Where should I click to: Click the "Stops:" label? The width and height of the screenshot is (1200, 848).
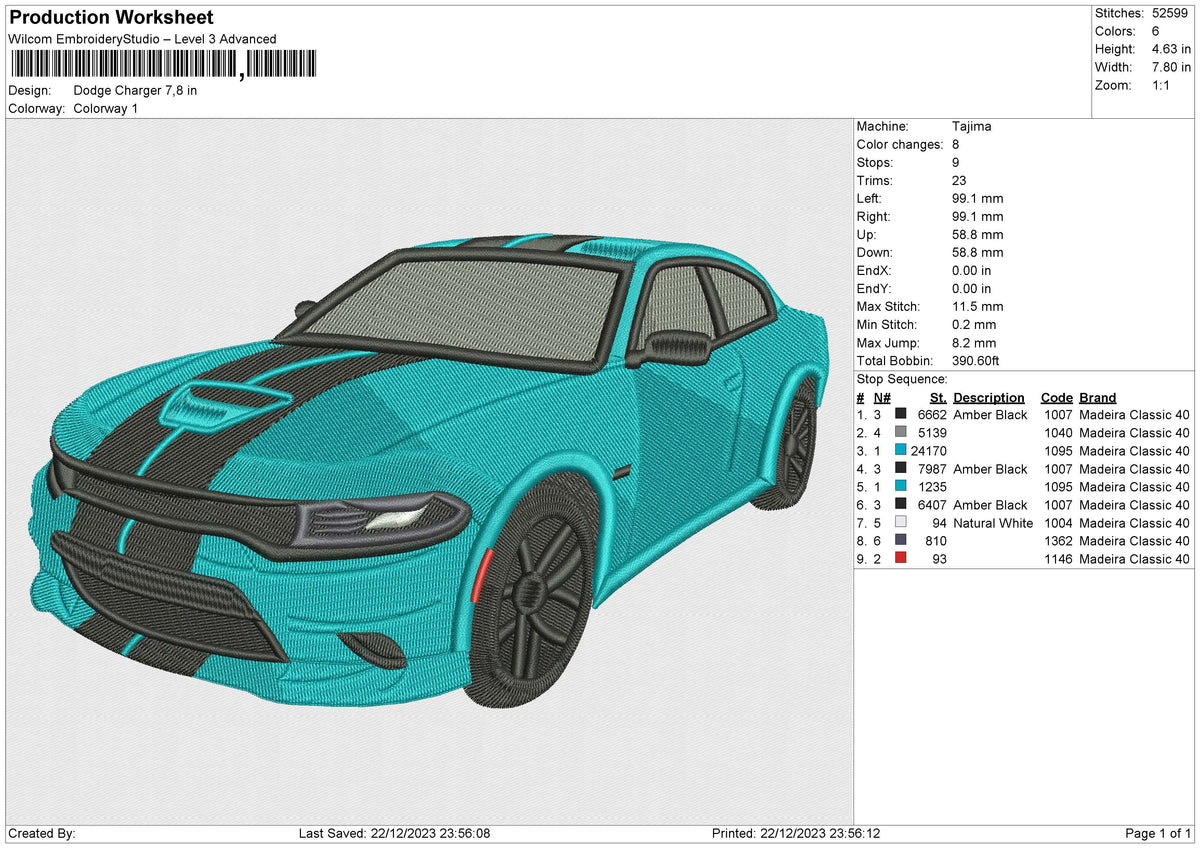[875, 163]
